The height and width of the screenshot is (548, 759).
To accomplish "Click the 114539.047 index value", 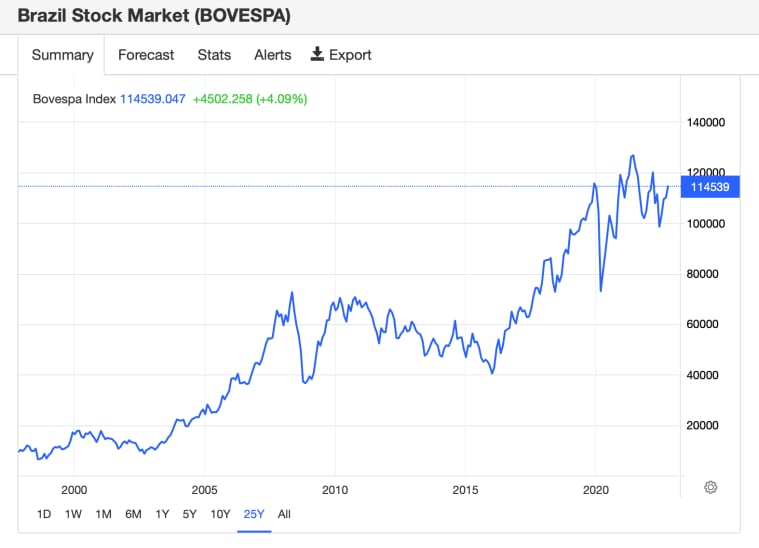I will pyautogui.click(x=152, y=99).
